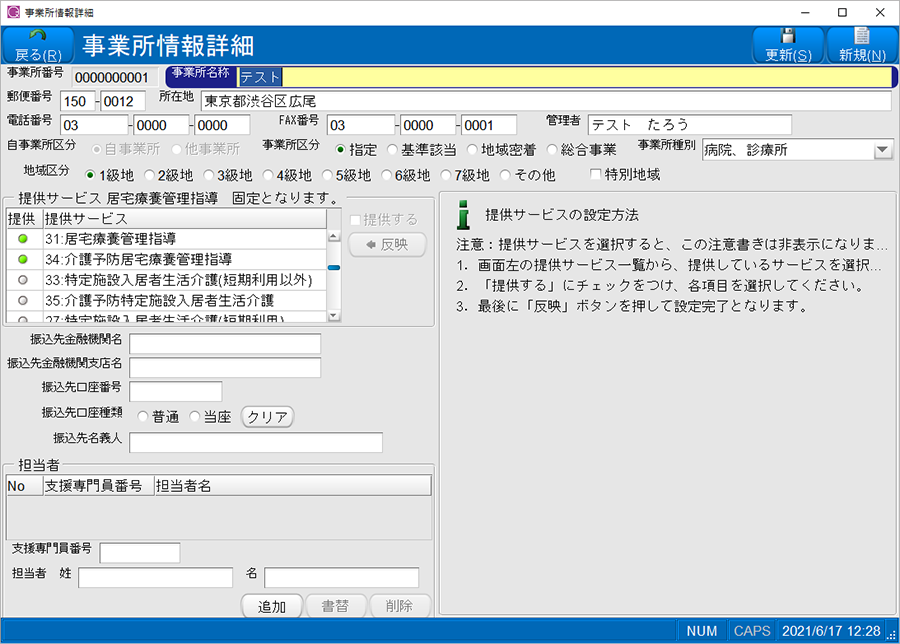Image resolution: width=900 pixels, height=644 pixels.
Task: Open the 事業所種別 dropdown
Action: tap(882, 148)
